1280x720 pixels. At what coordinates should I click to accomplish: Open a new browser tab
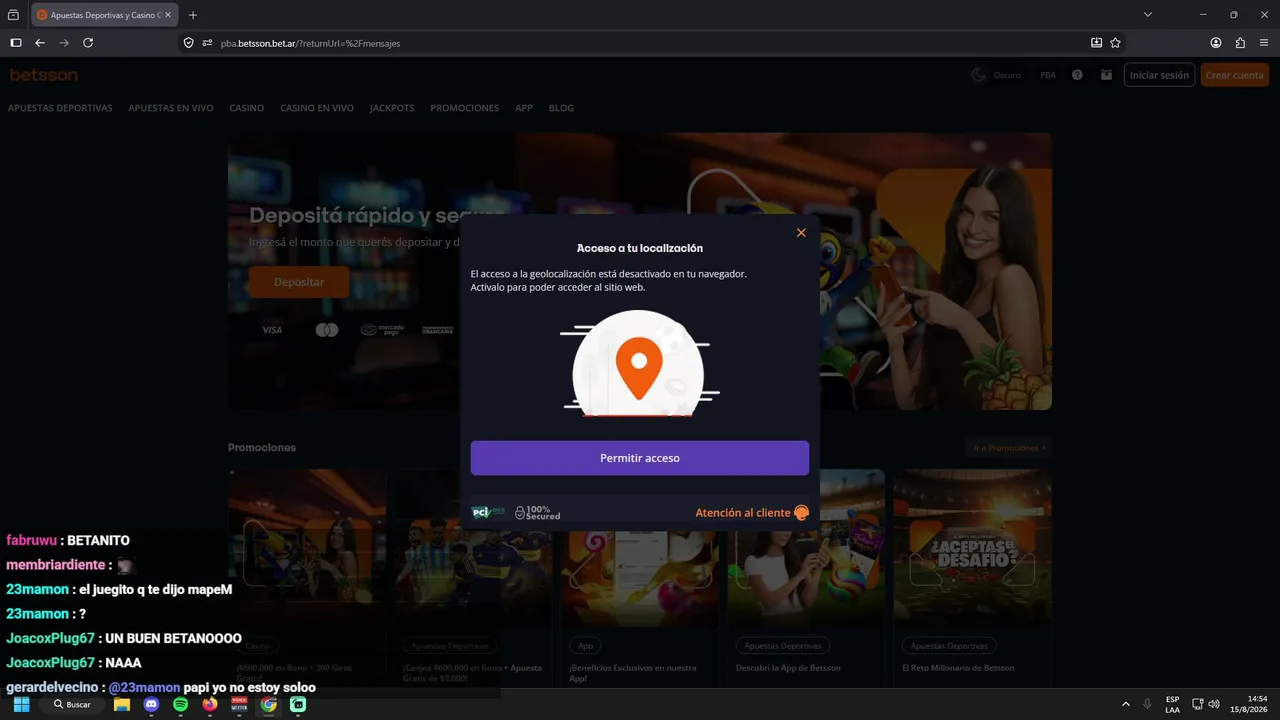tap(193, 15)
